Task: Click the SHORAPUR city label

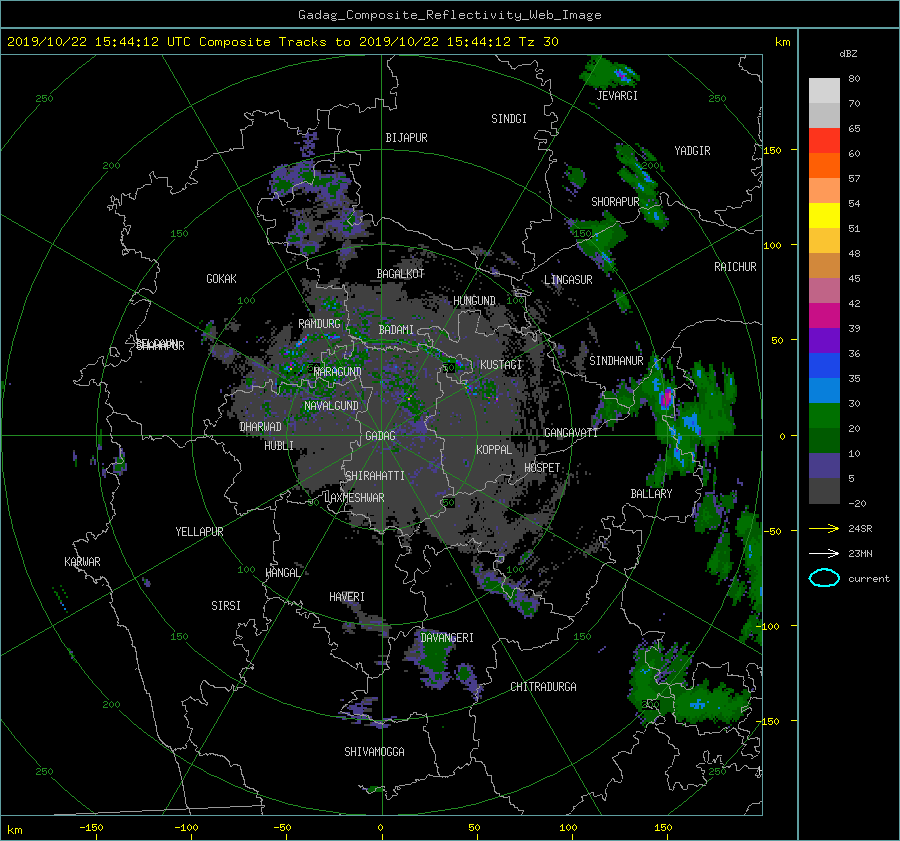Action: (x=615, y=202)
